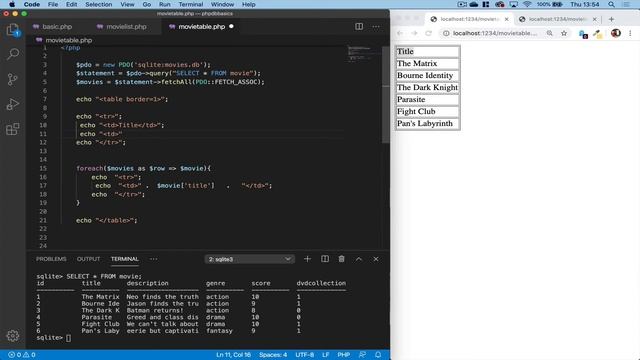
Task: Split the editor to the right
Action: (359, 27)
